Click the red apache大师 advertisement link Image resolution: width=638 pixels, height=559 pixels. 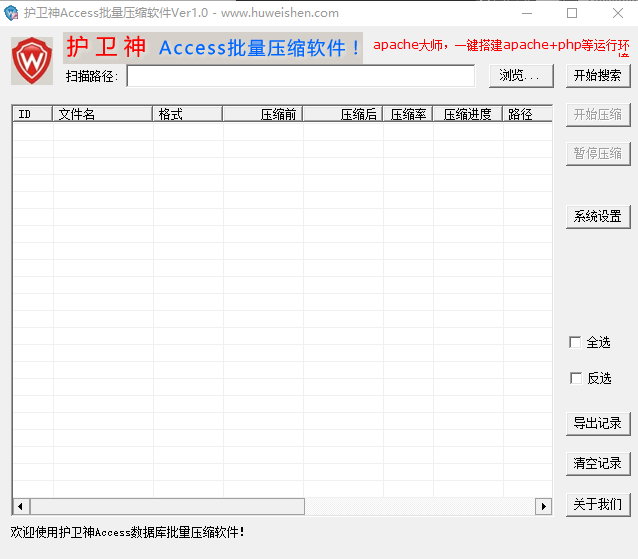(x=501, y=45)
